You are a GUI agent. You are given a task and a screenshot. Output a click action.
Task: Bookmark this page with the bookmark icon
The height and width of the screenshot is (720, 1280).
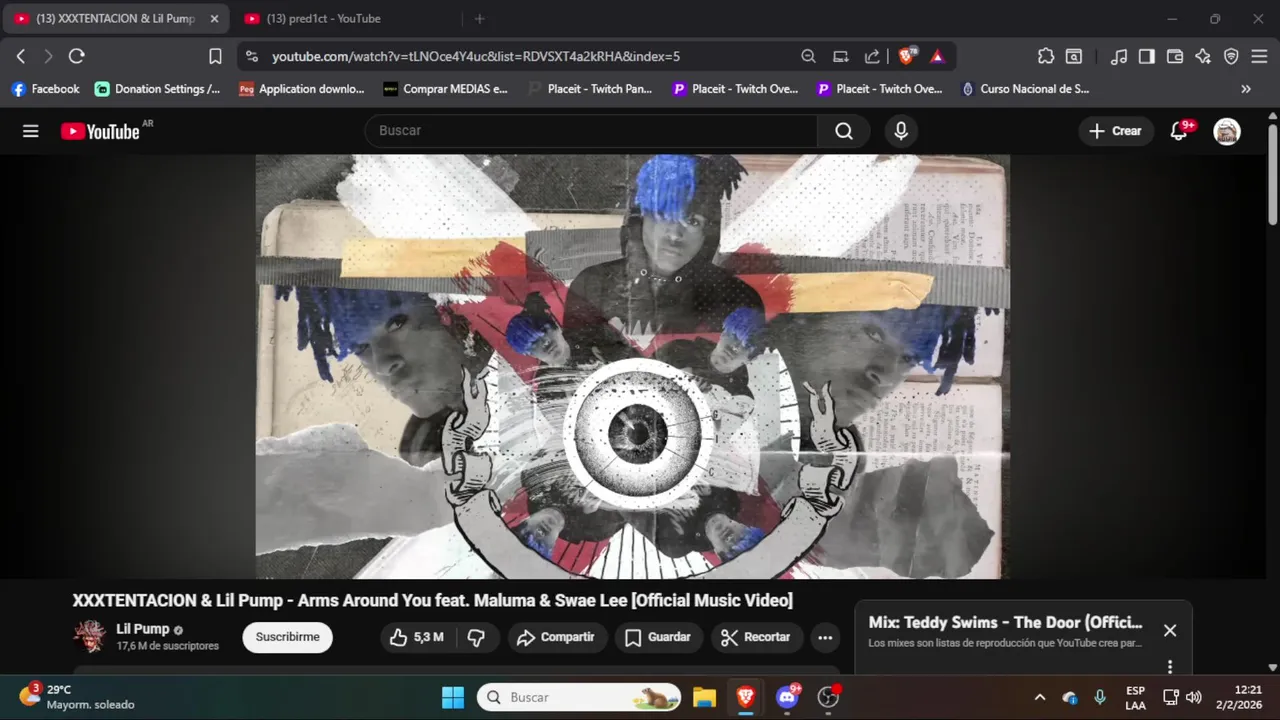(215, 56)
